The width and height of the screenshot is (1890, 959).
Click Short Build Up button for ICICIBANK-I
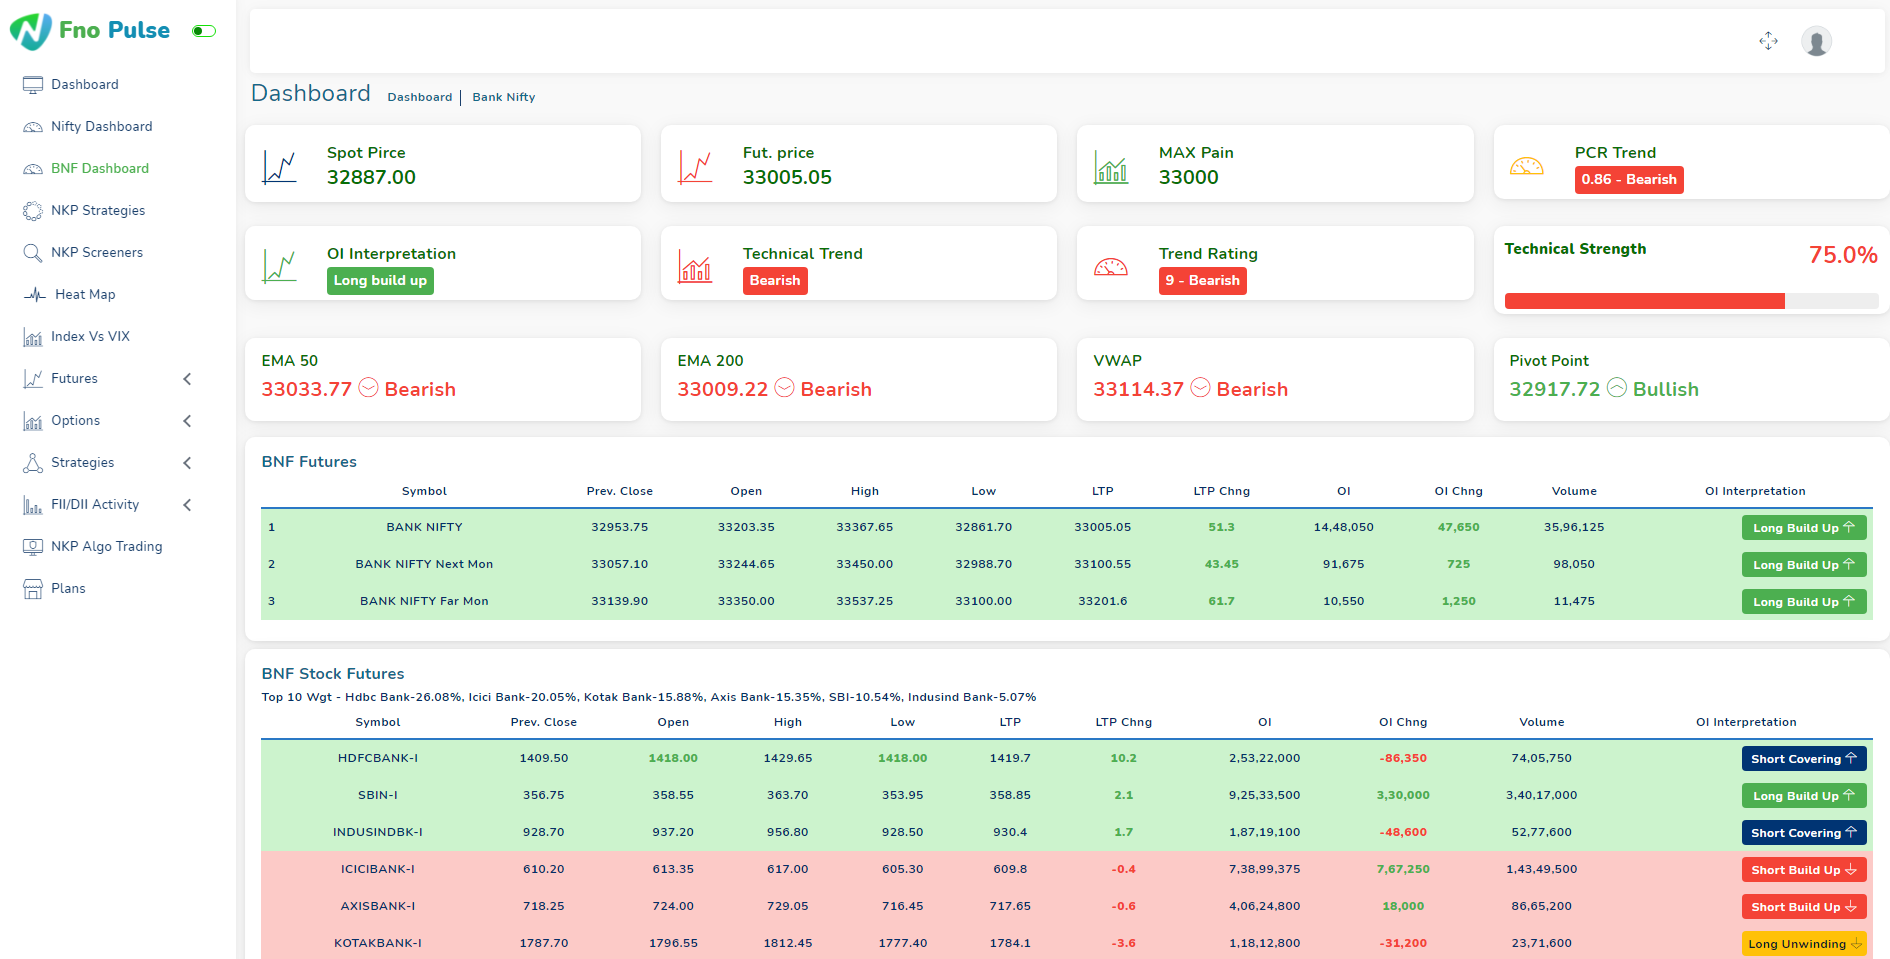1804,870
